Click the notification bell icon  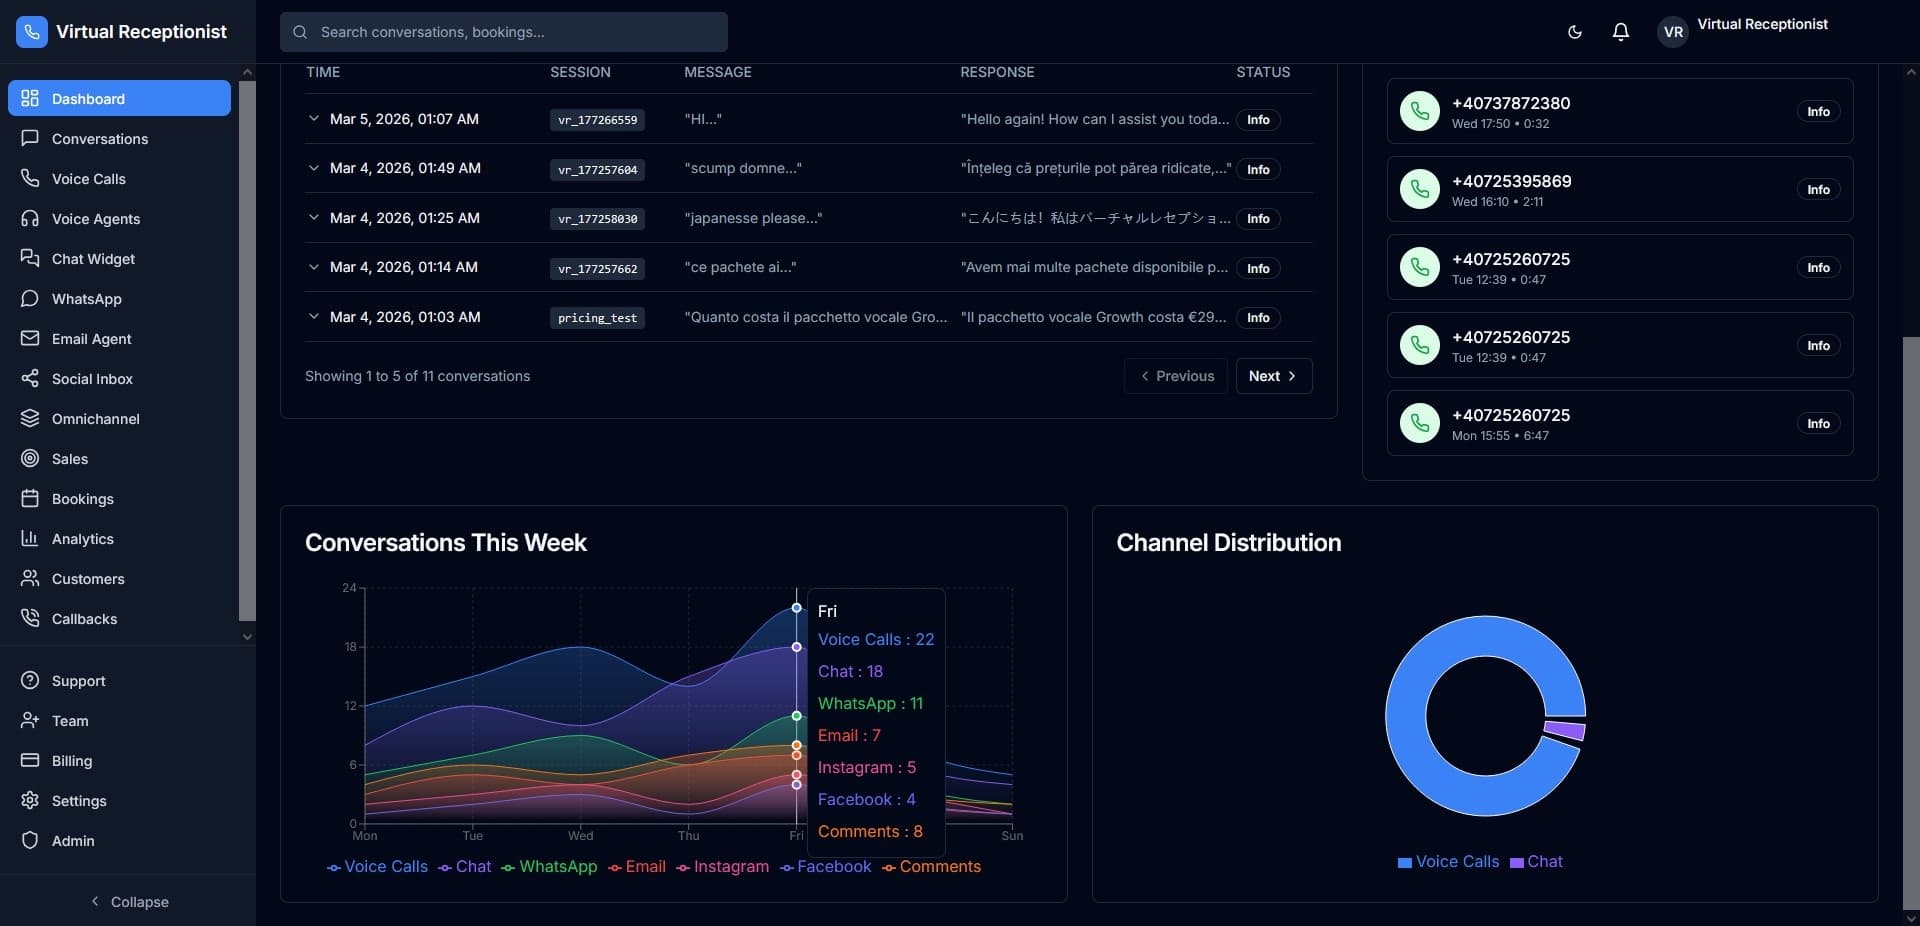click(x=1620, y=31)
